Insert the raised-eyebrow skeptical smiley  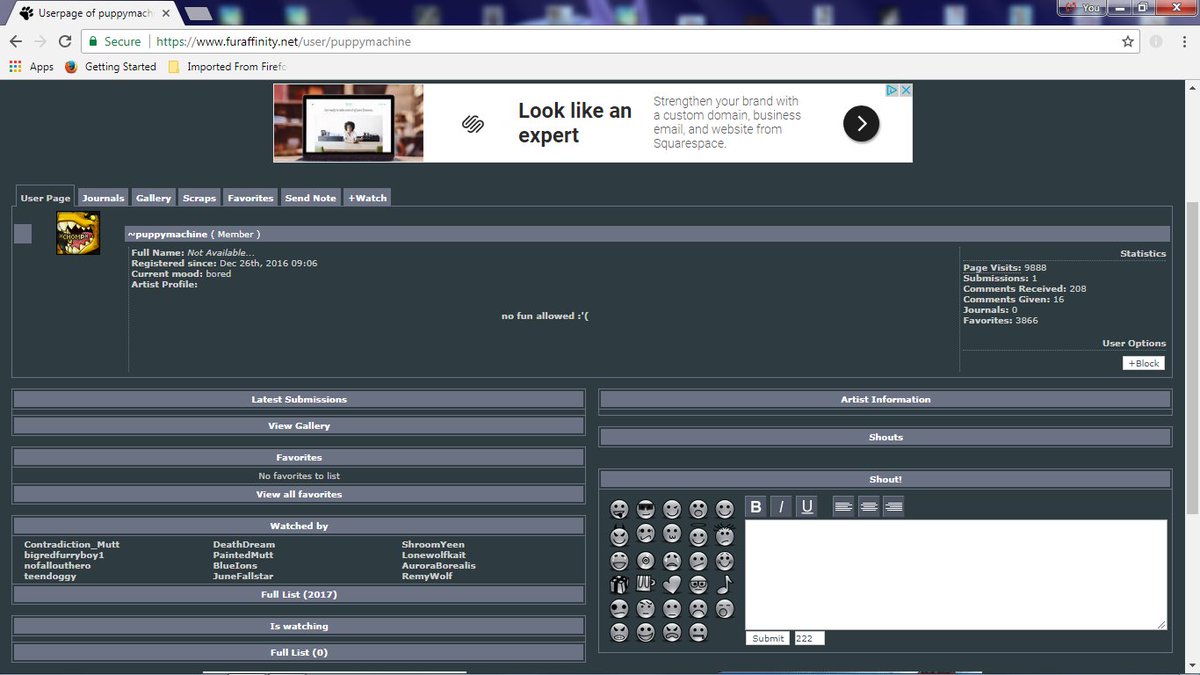(x=646, y=608)
